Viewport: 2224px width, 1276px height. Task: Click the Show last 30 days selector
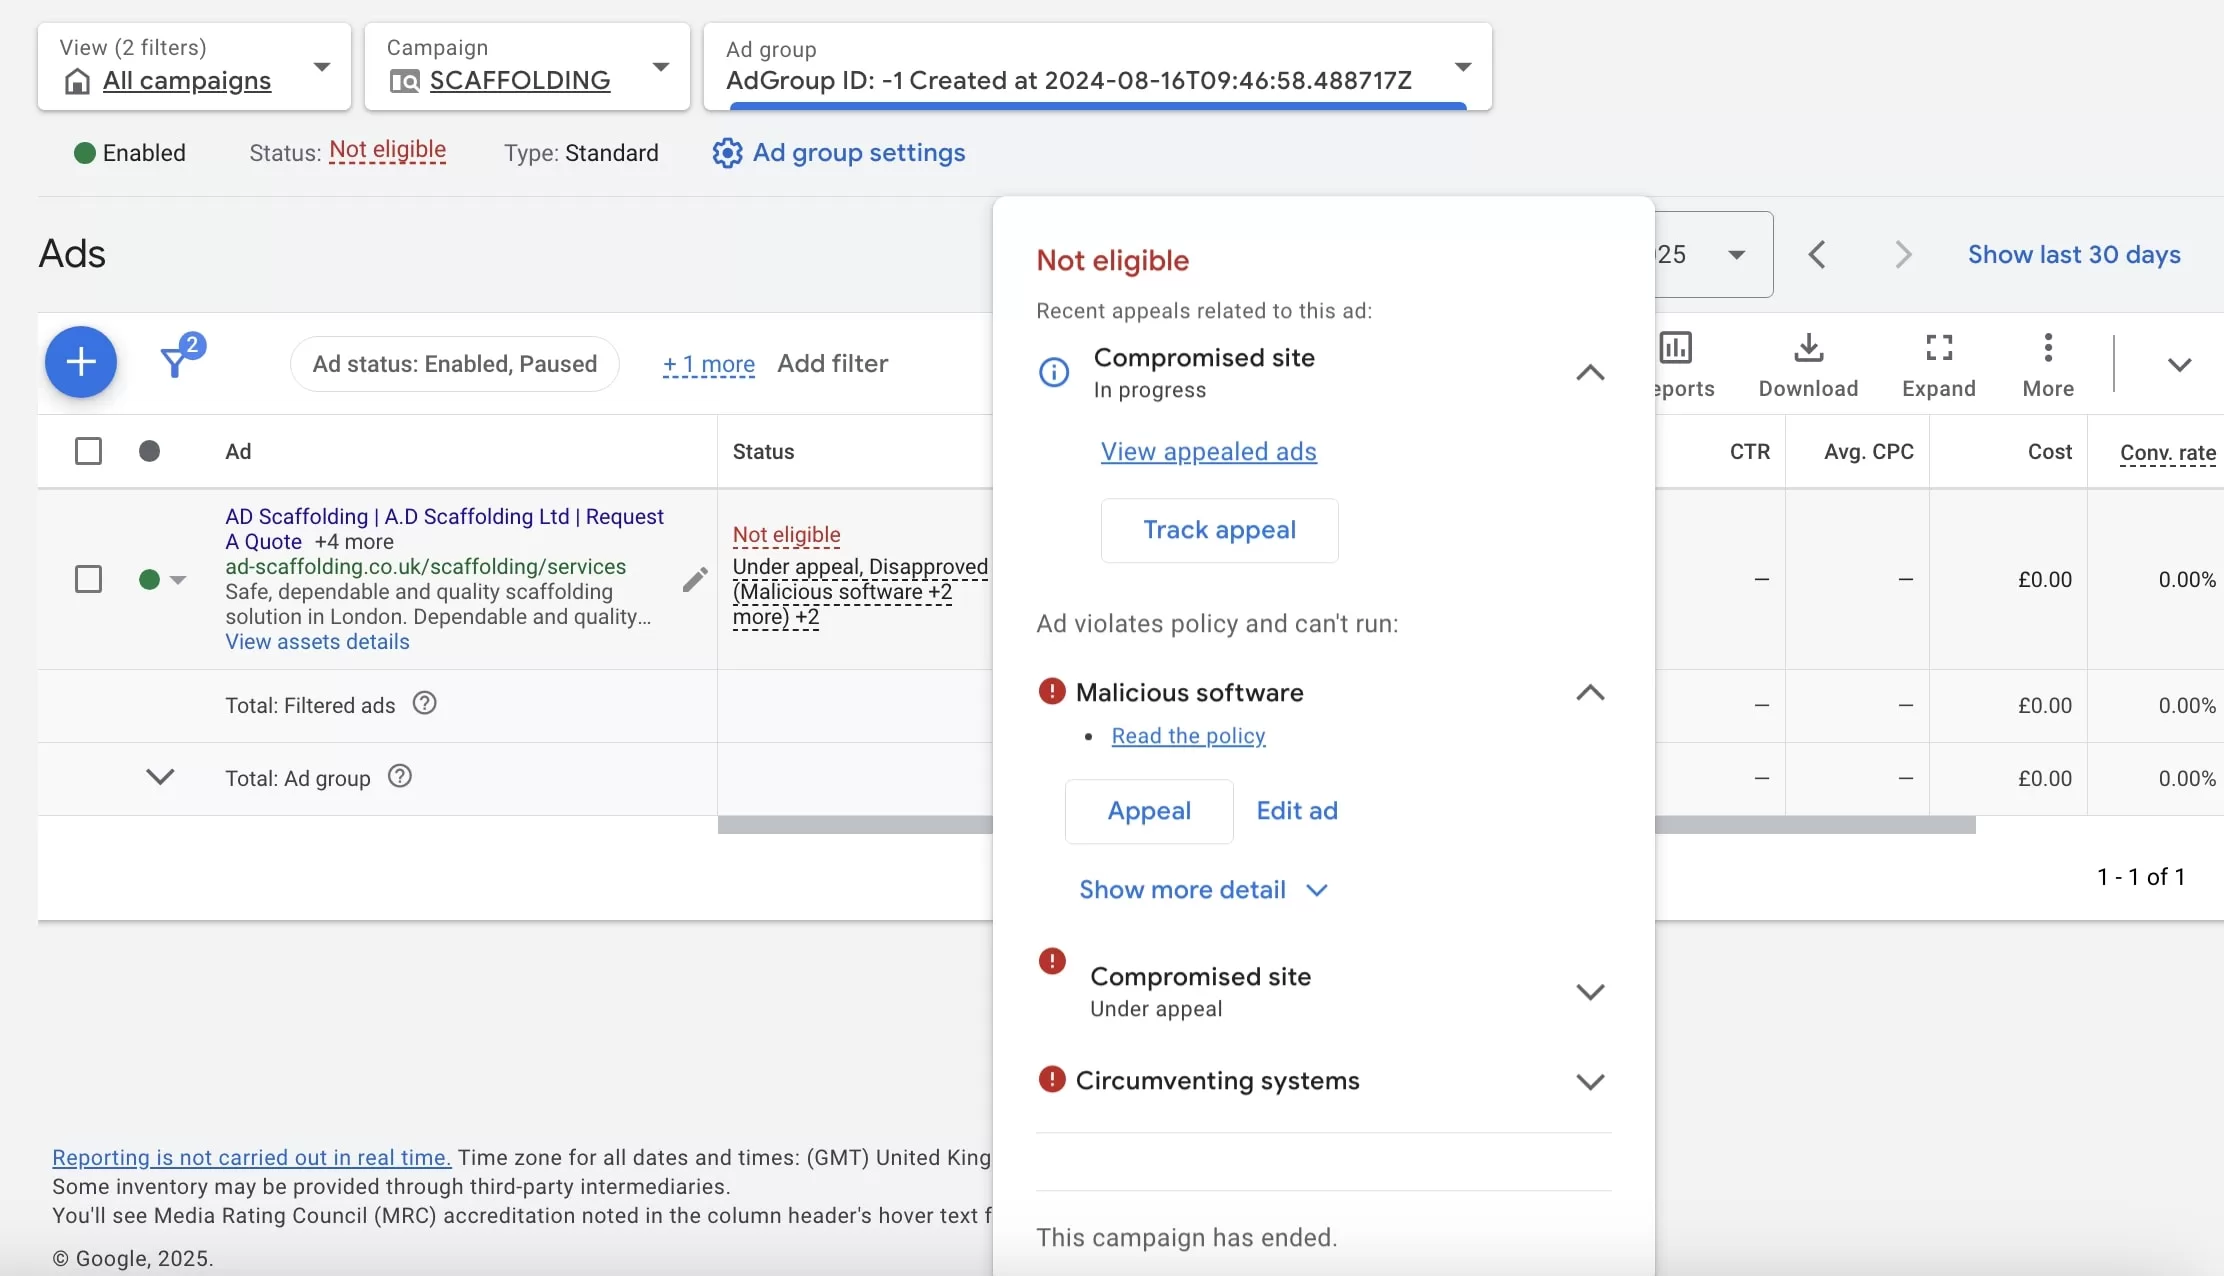(x=2073, y=252)
